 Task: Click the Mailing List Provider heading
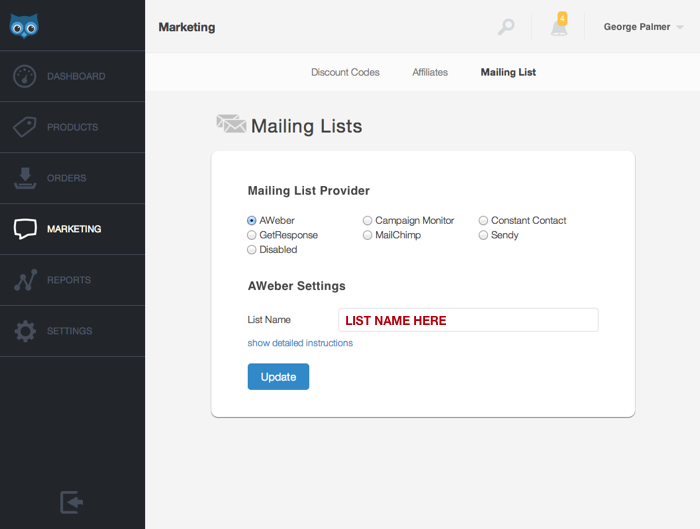[x=308, y=191]
